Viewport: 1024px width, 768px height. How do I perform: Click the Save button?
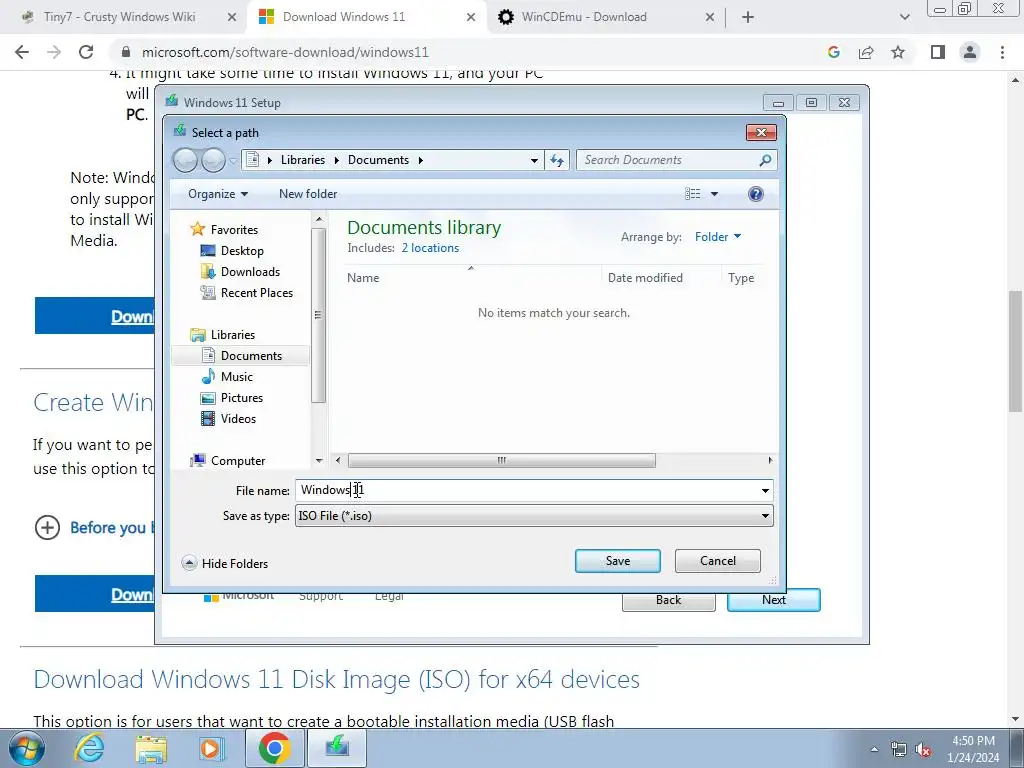click(618, 561)
